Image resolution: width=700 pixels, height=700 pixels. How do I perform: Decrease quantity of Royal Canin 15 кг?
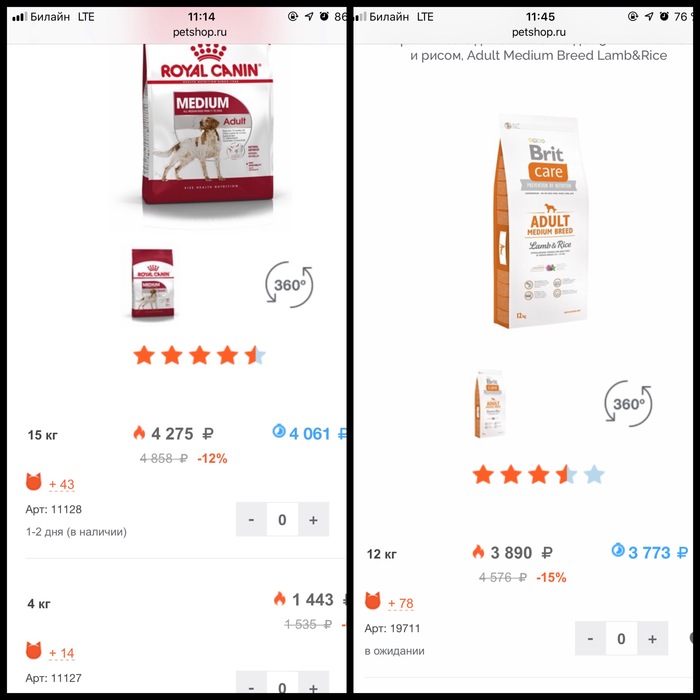(x=251, y=519)
